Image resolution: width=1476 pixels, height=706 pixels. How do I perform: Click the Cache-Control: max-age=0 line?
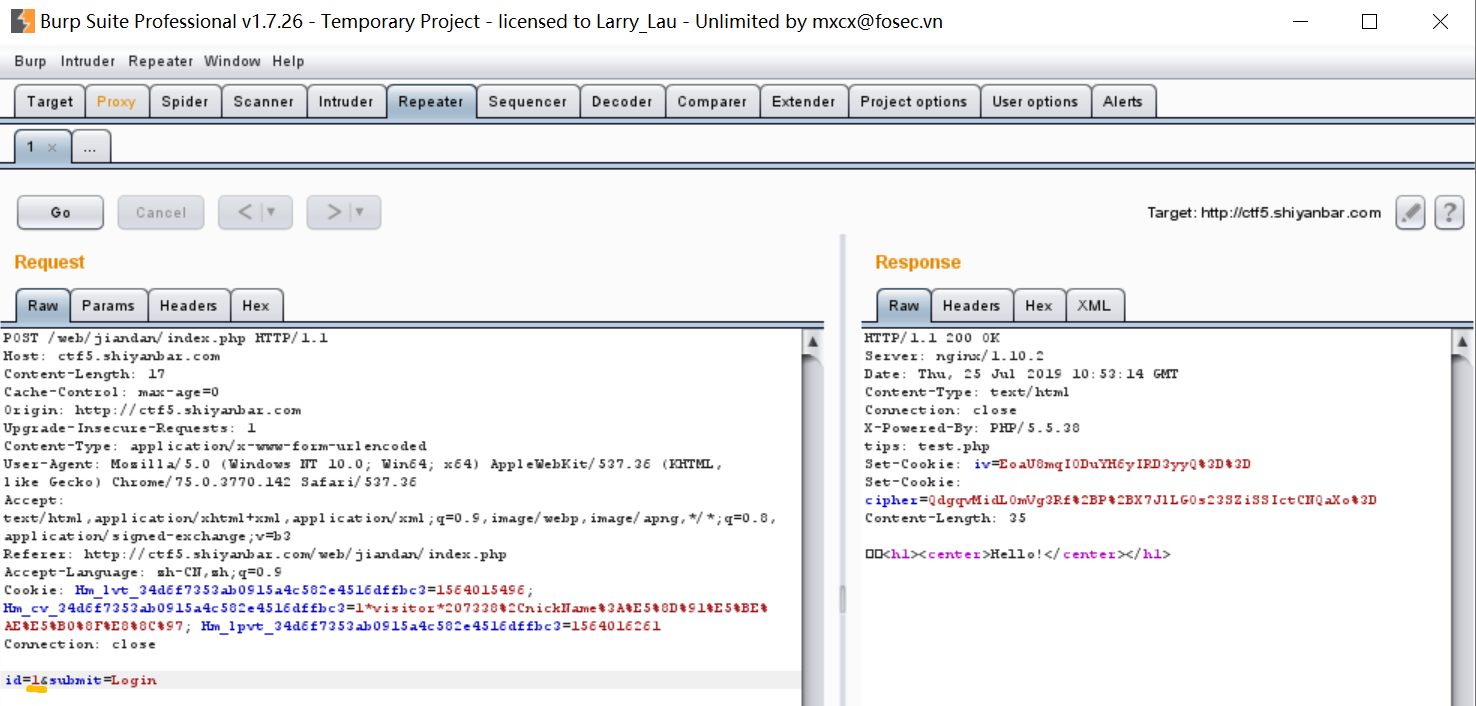click(x=111, y=392)
